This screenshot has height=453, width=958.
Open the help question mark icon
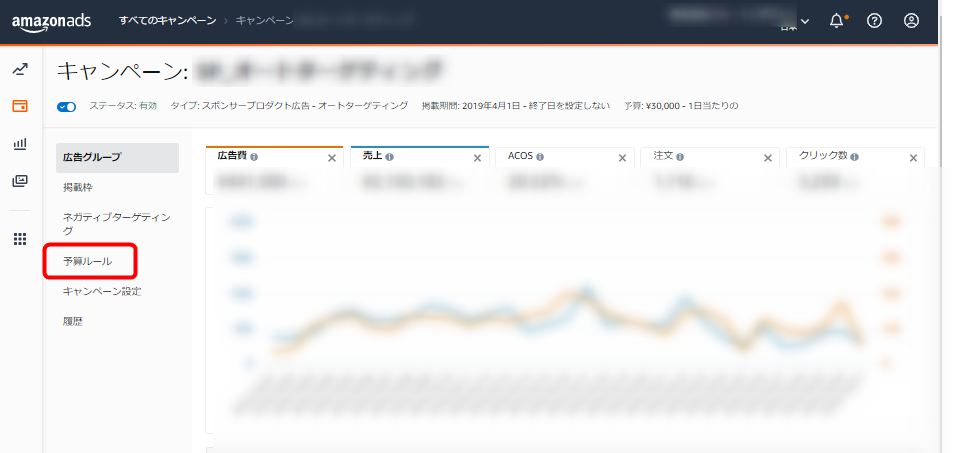tap(874, 21)
